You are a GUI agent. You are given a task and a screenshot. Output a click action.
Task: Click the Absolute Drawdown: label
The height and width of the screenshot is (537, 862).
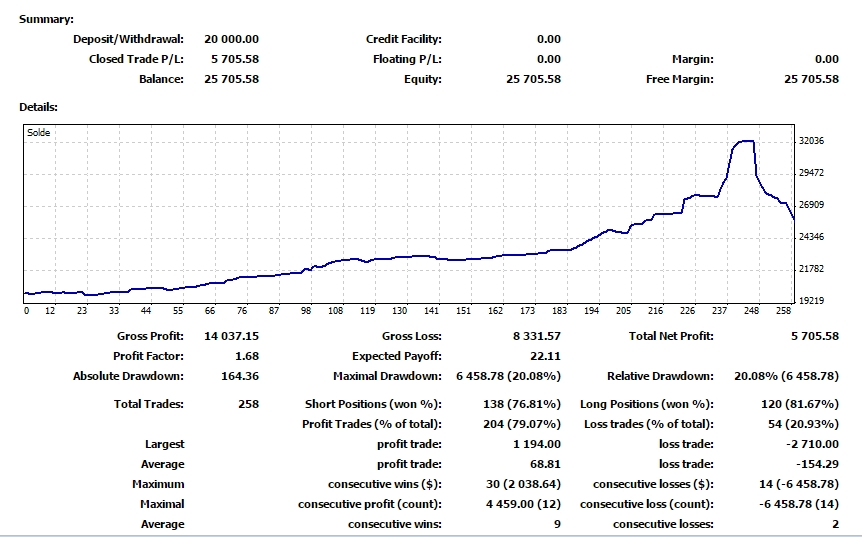tap(129, 376)
